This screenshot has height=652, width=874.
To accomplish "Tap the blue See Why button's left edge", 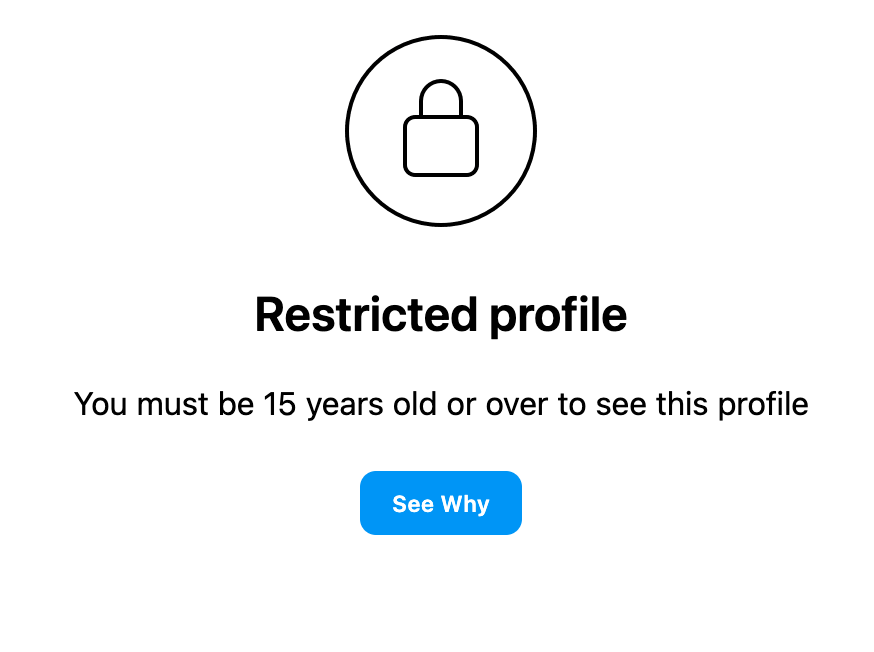I will (365, 503).
